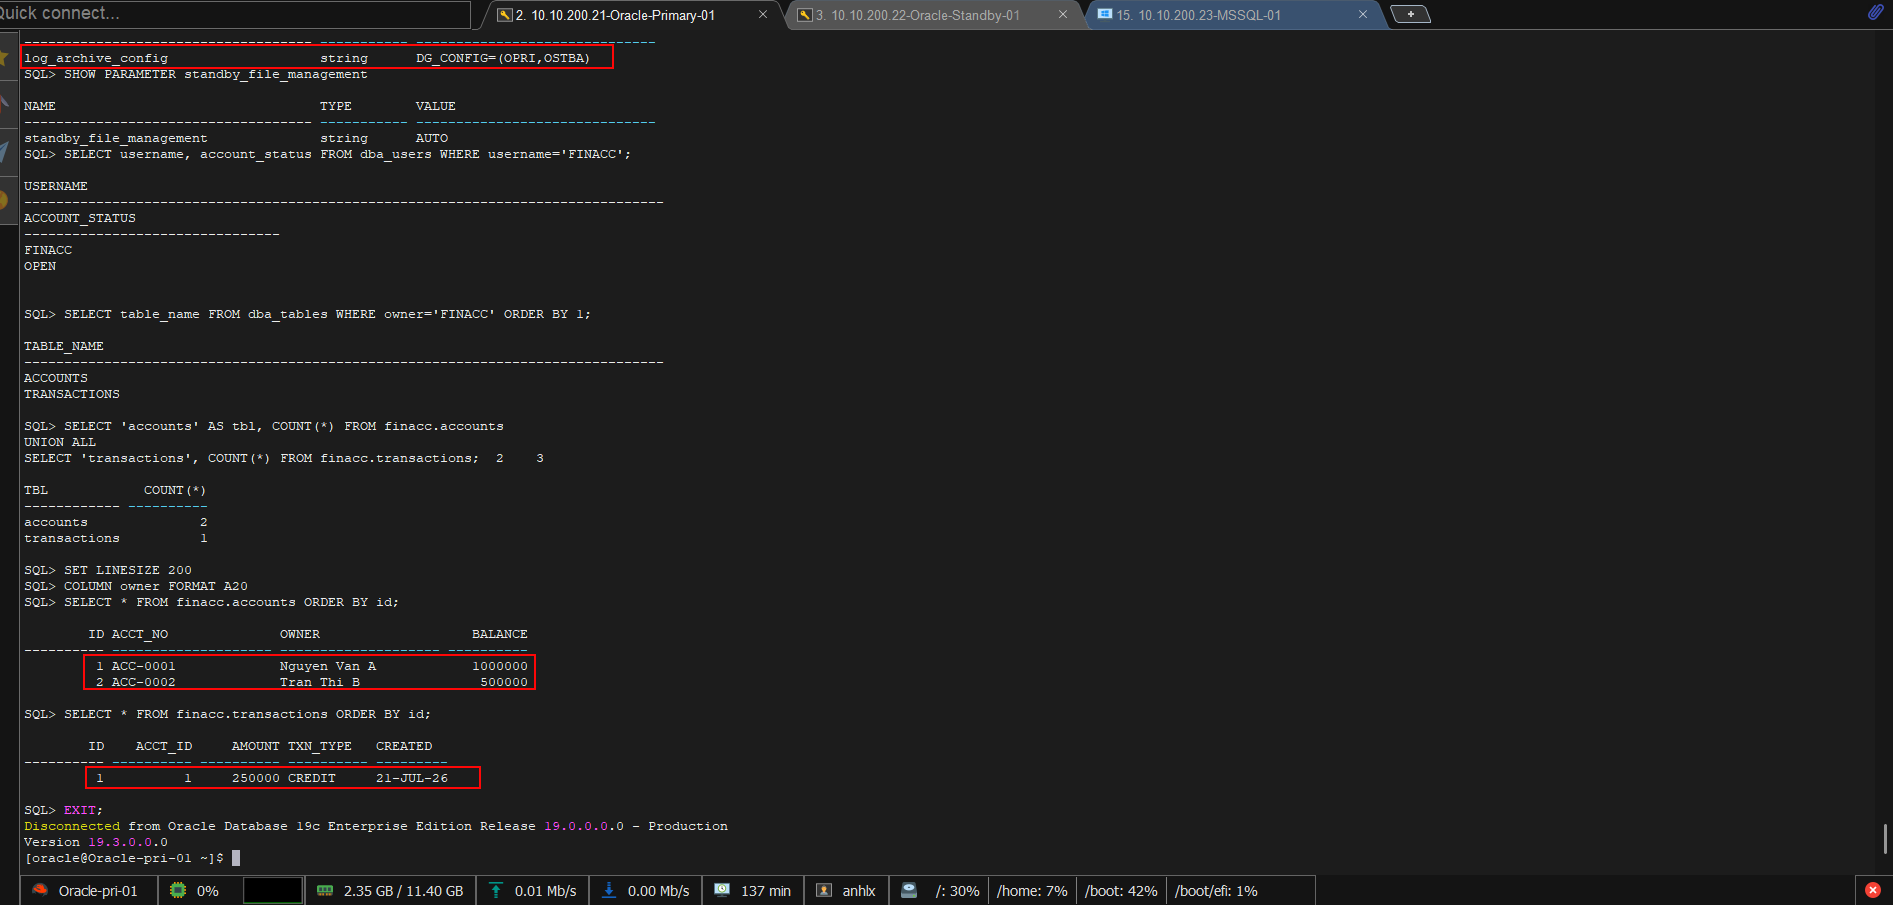This screenshot has height=905, width=1893.
Task: Open the Sessions star icon in the sidebar
Action: pos(5,58)
